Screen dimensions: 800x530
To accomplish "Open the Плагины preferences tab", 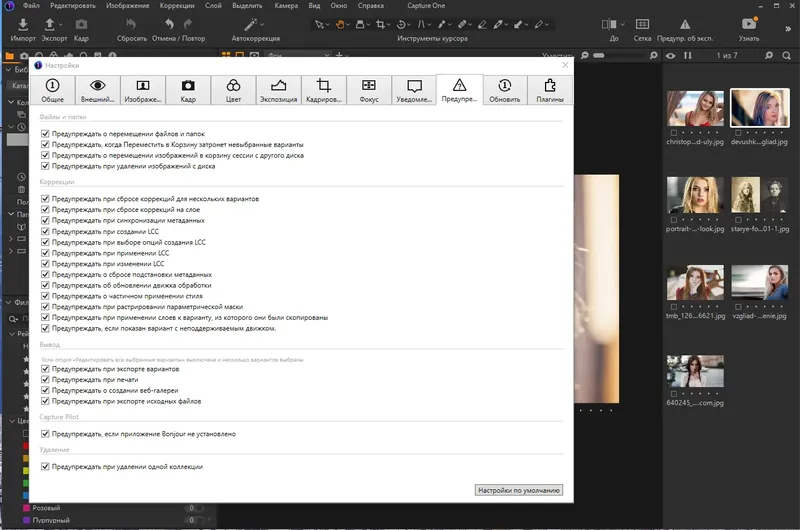I will [x=550, y=90].
